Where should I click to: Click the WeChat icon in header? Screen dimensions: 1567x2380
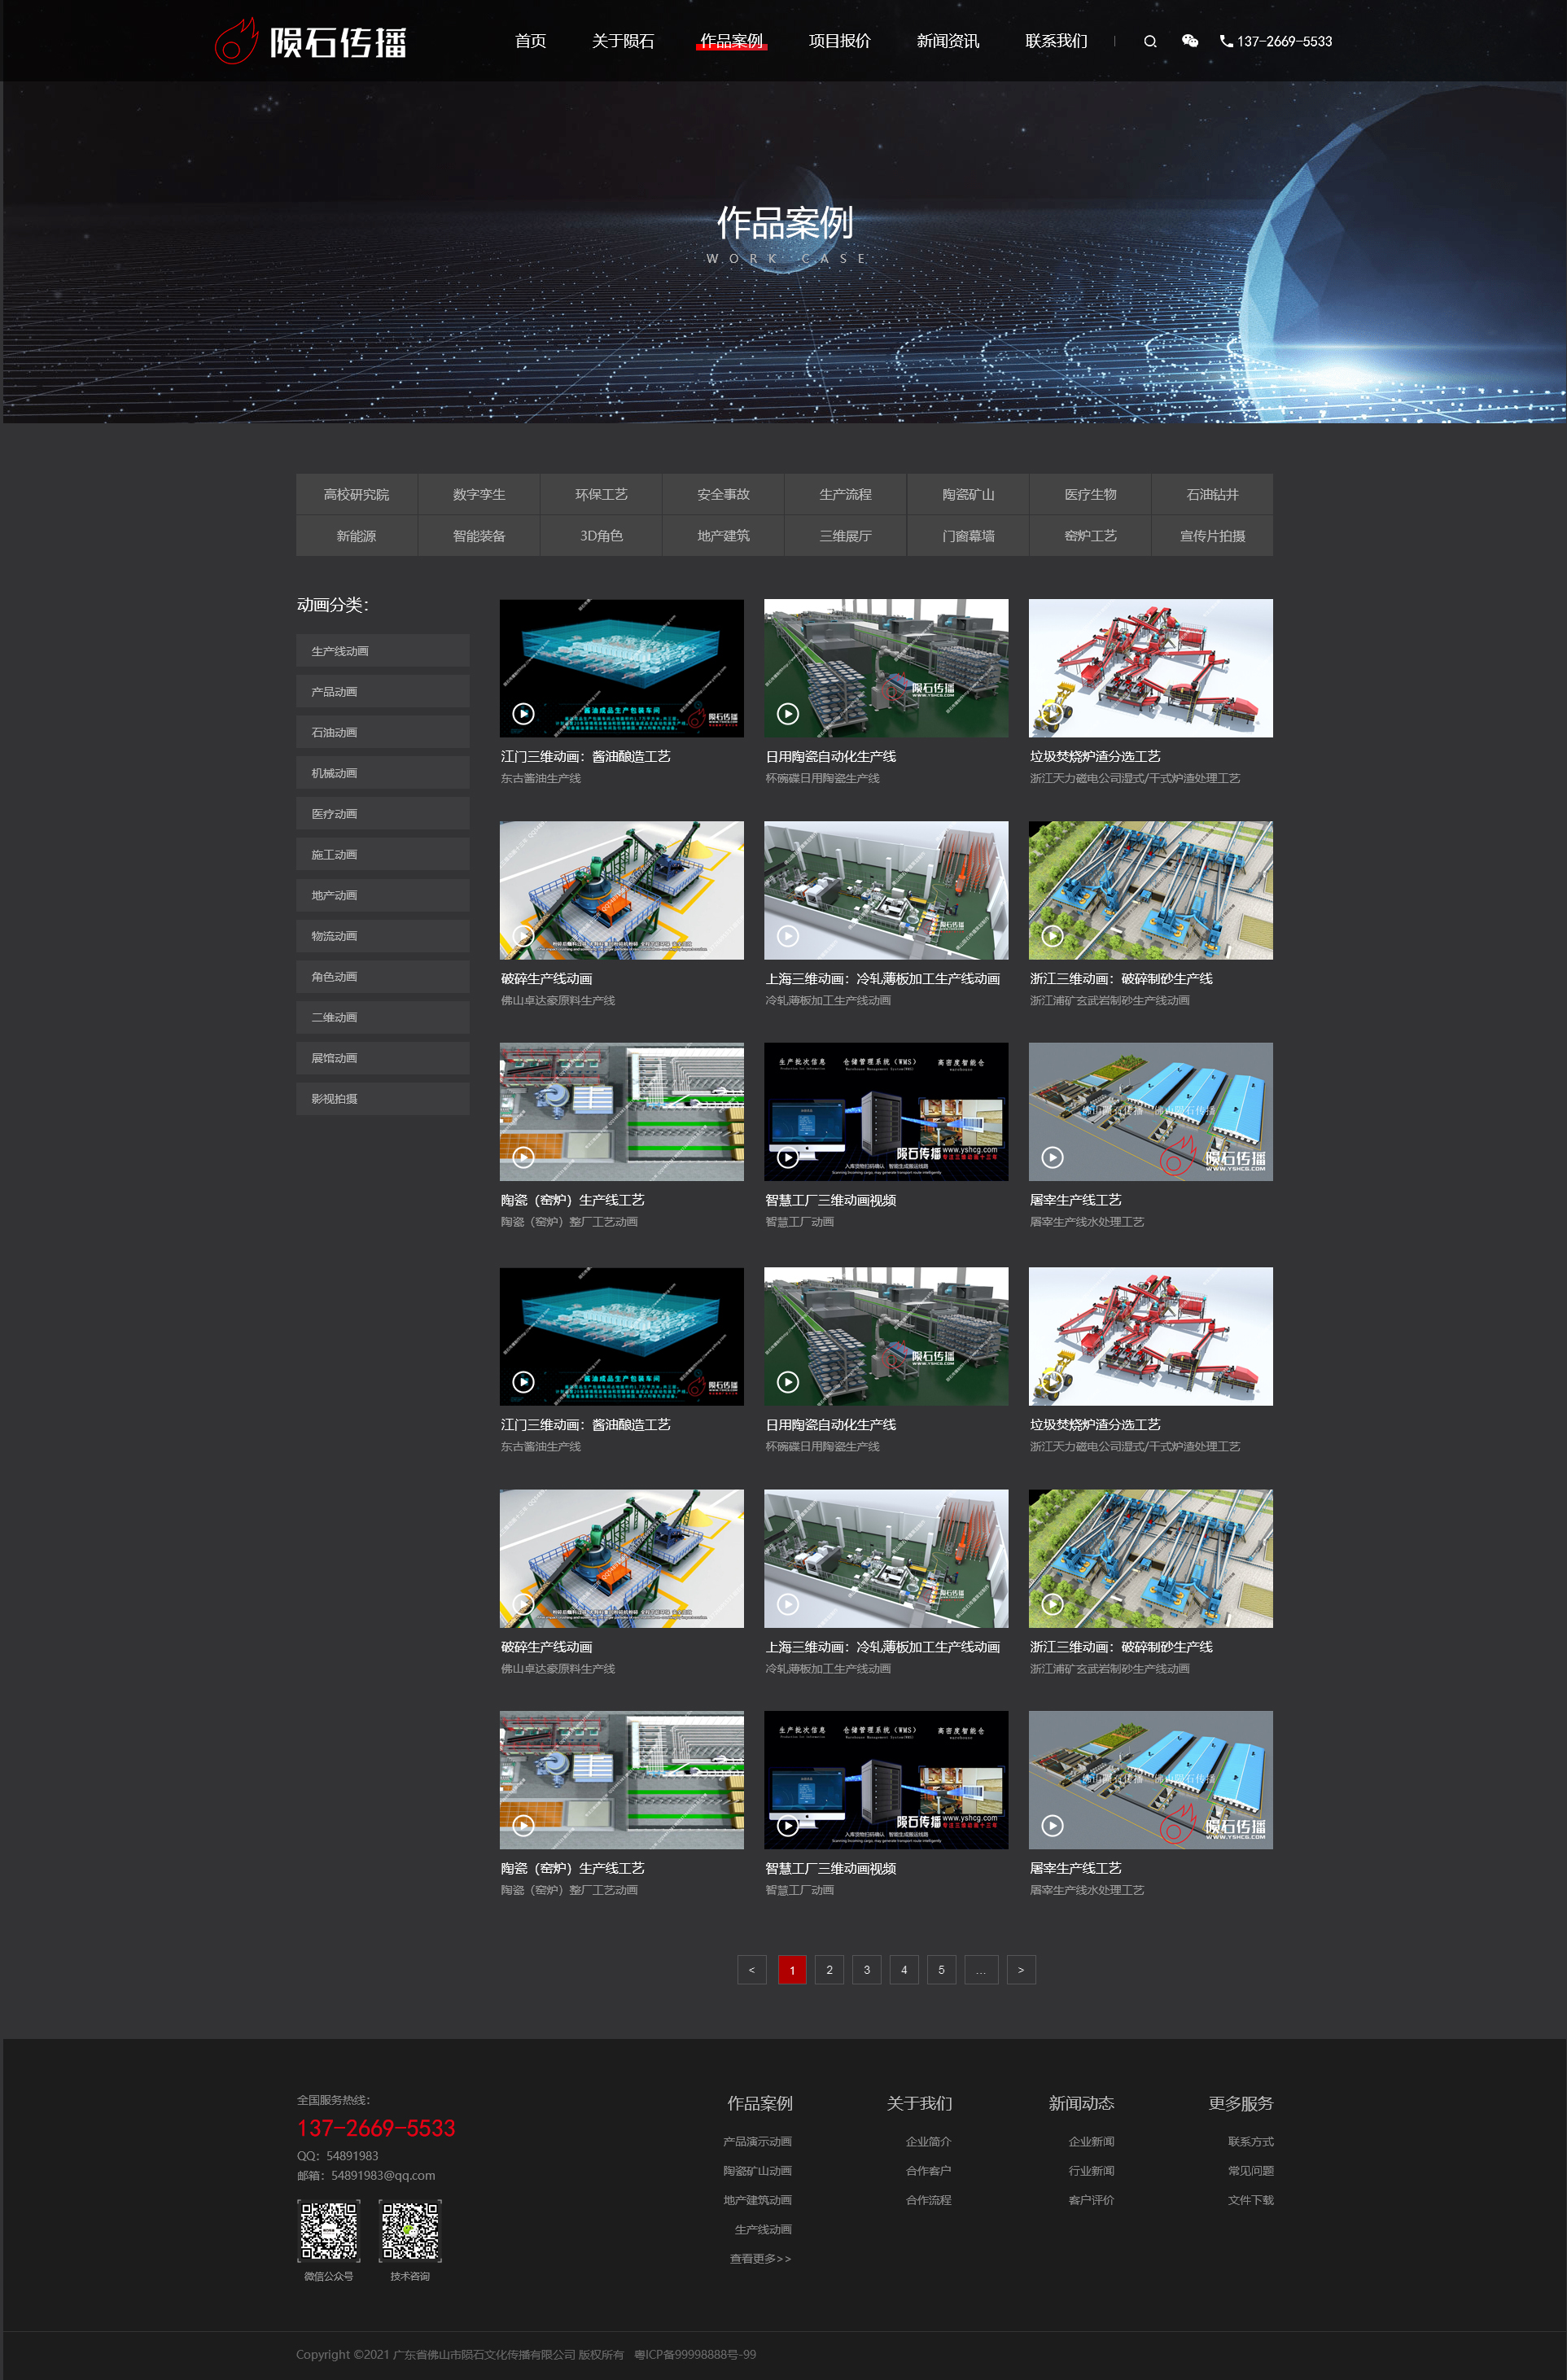coord(1189,41)
